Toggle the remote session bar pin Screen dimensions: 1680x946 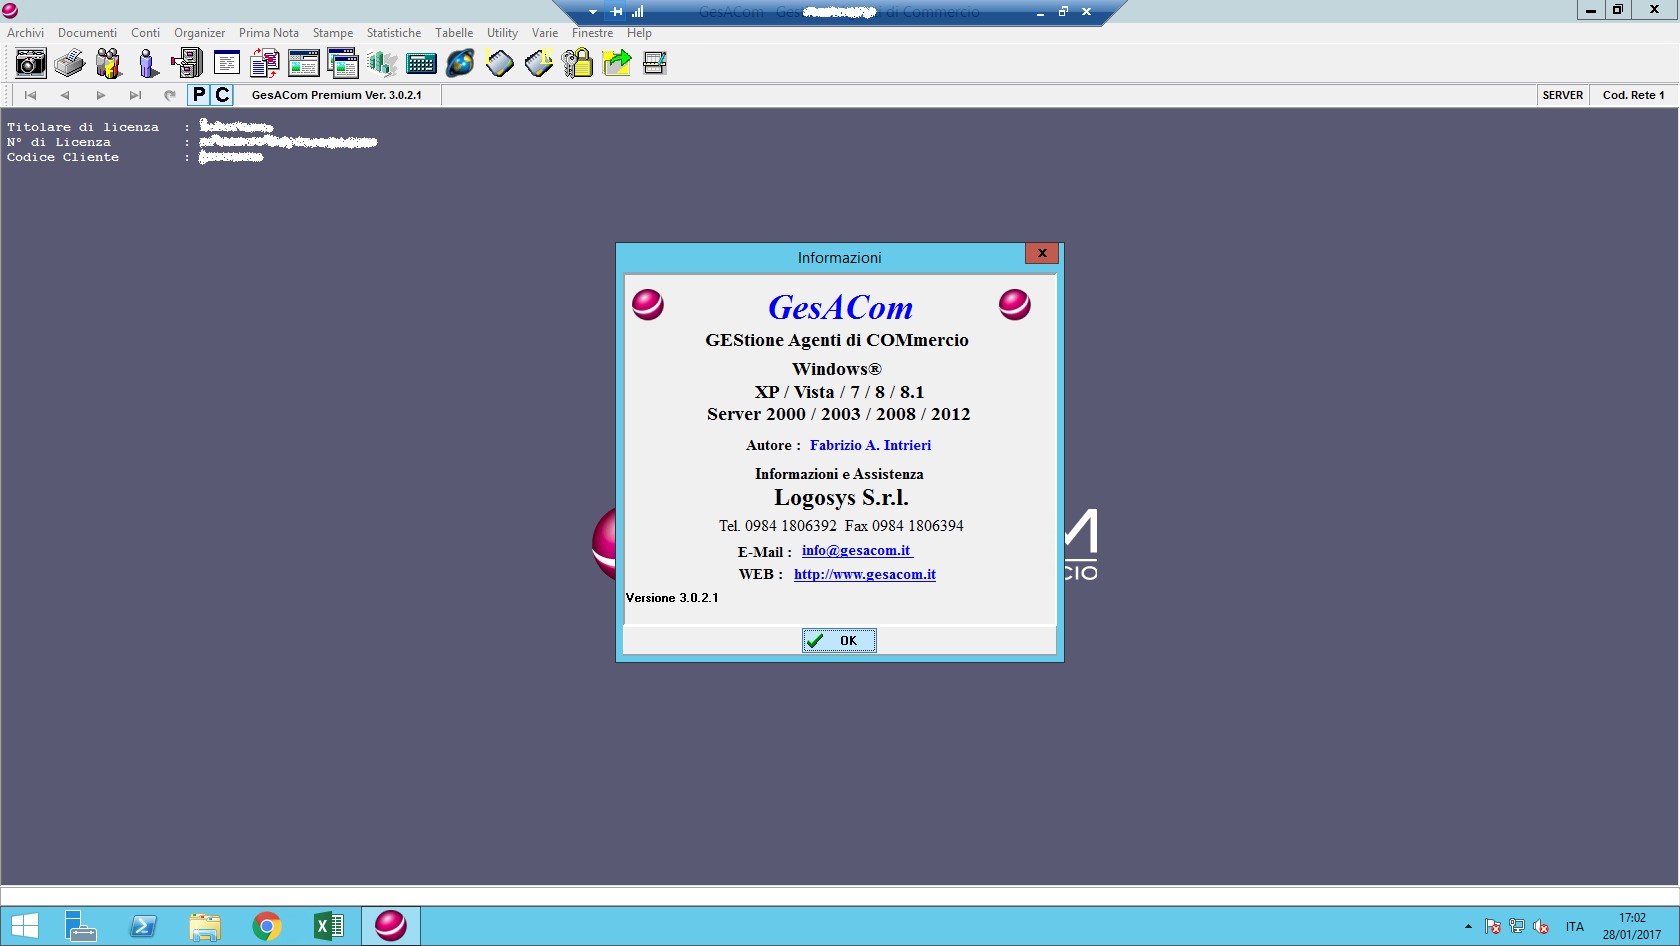616,12
